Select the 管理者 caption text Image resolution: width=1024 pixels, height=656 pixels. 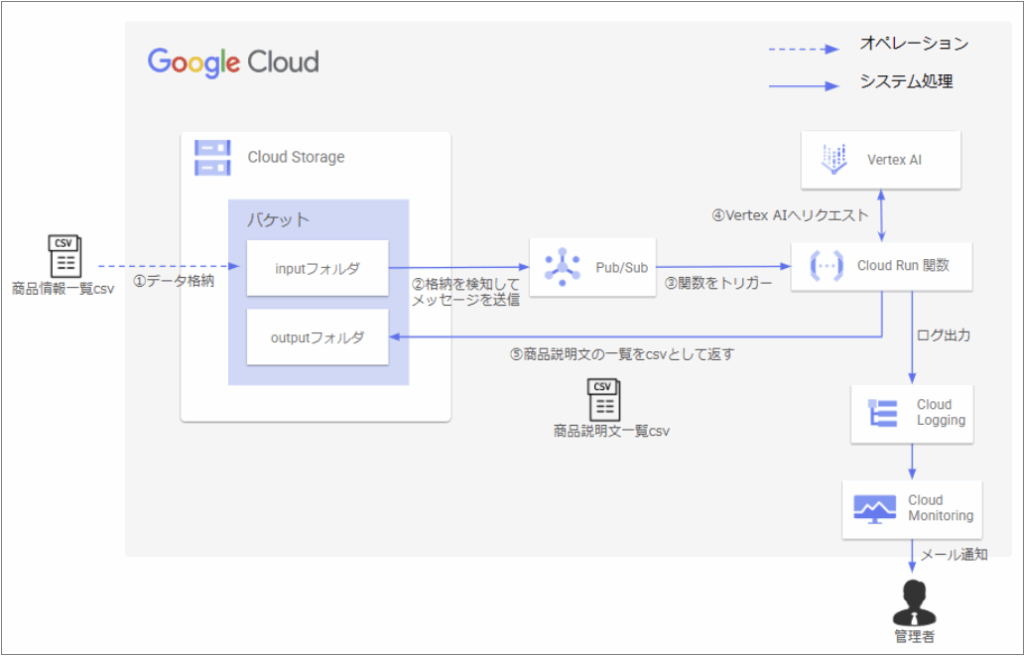[914, 637]
